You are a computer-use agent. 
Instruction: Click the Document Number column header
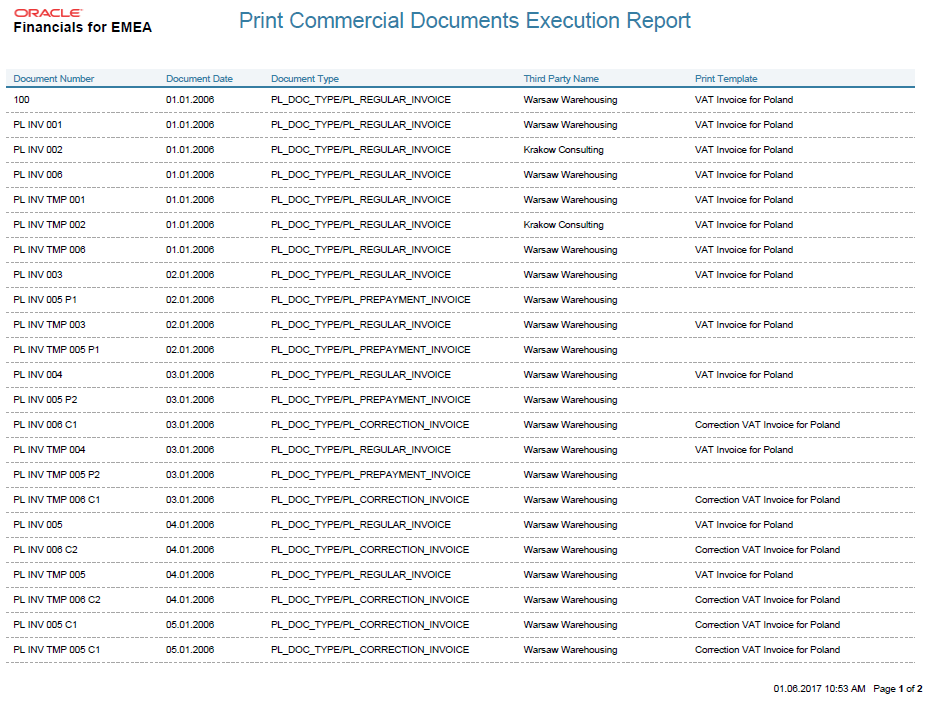point(54,79)
